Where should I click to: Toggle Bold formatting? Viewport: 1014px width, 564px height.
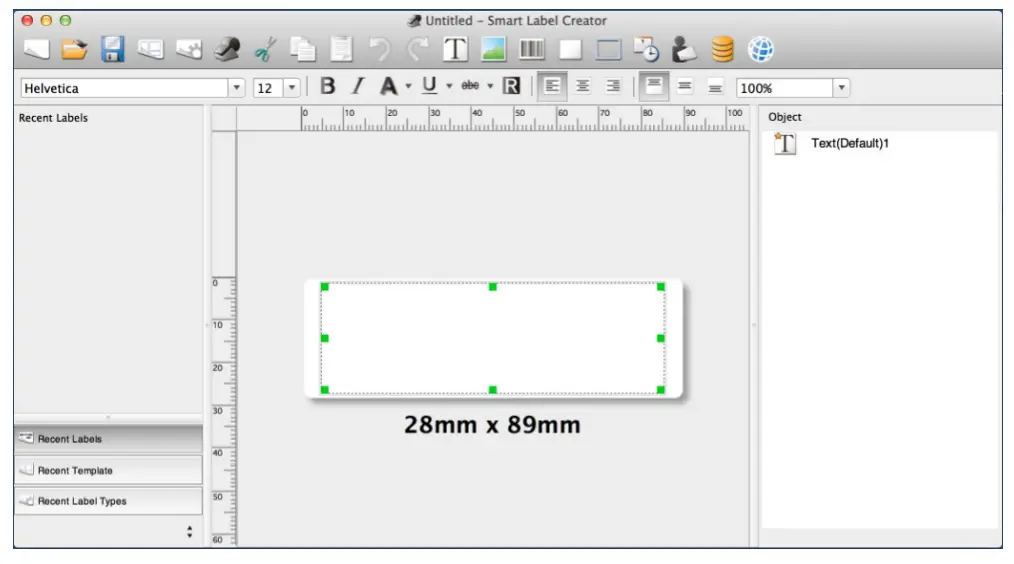pyautogui.click(x=327, y=87)
